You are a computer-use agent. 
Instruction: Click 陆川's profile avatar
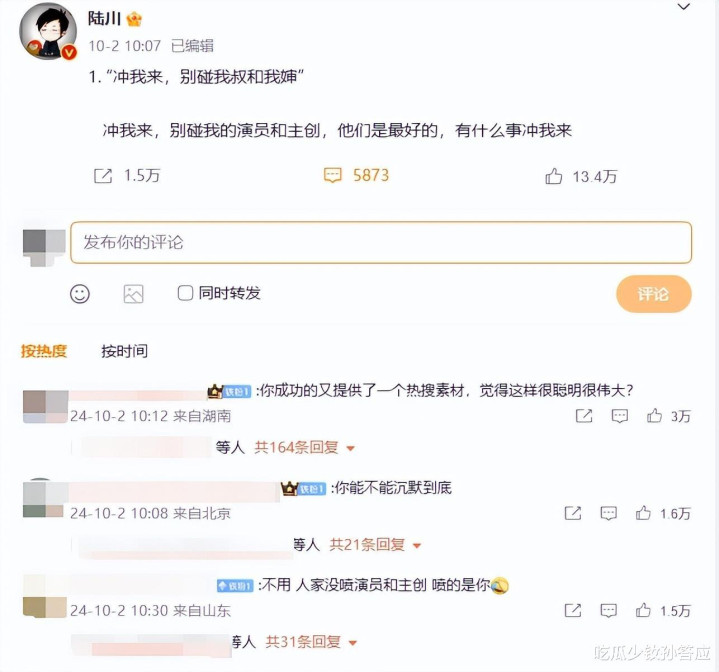[48, 31]
